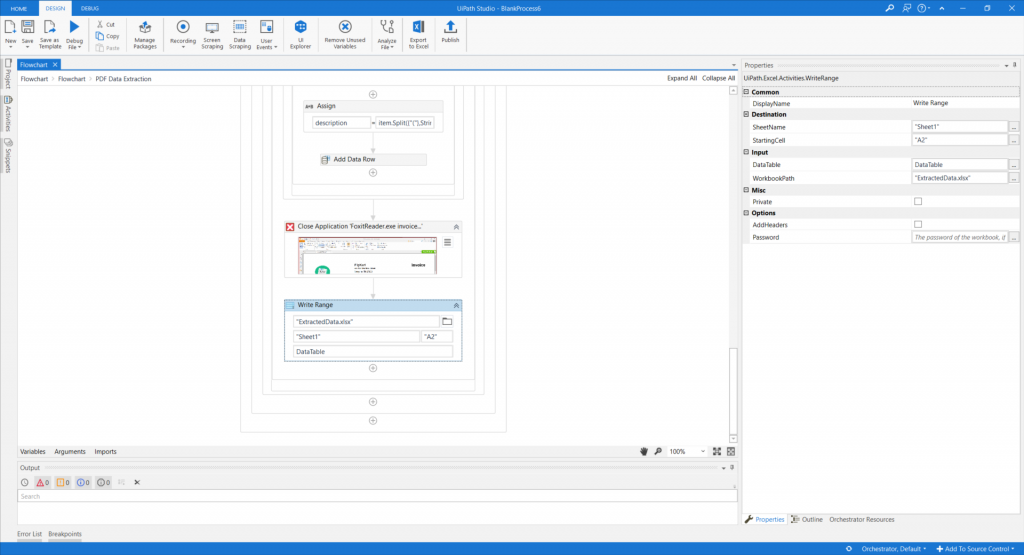Collapse the Close Application activity

[x=456, y=227]
